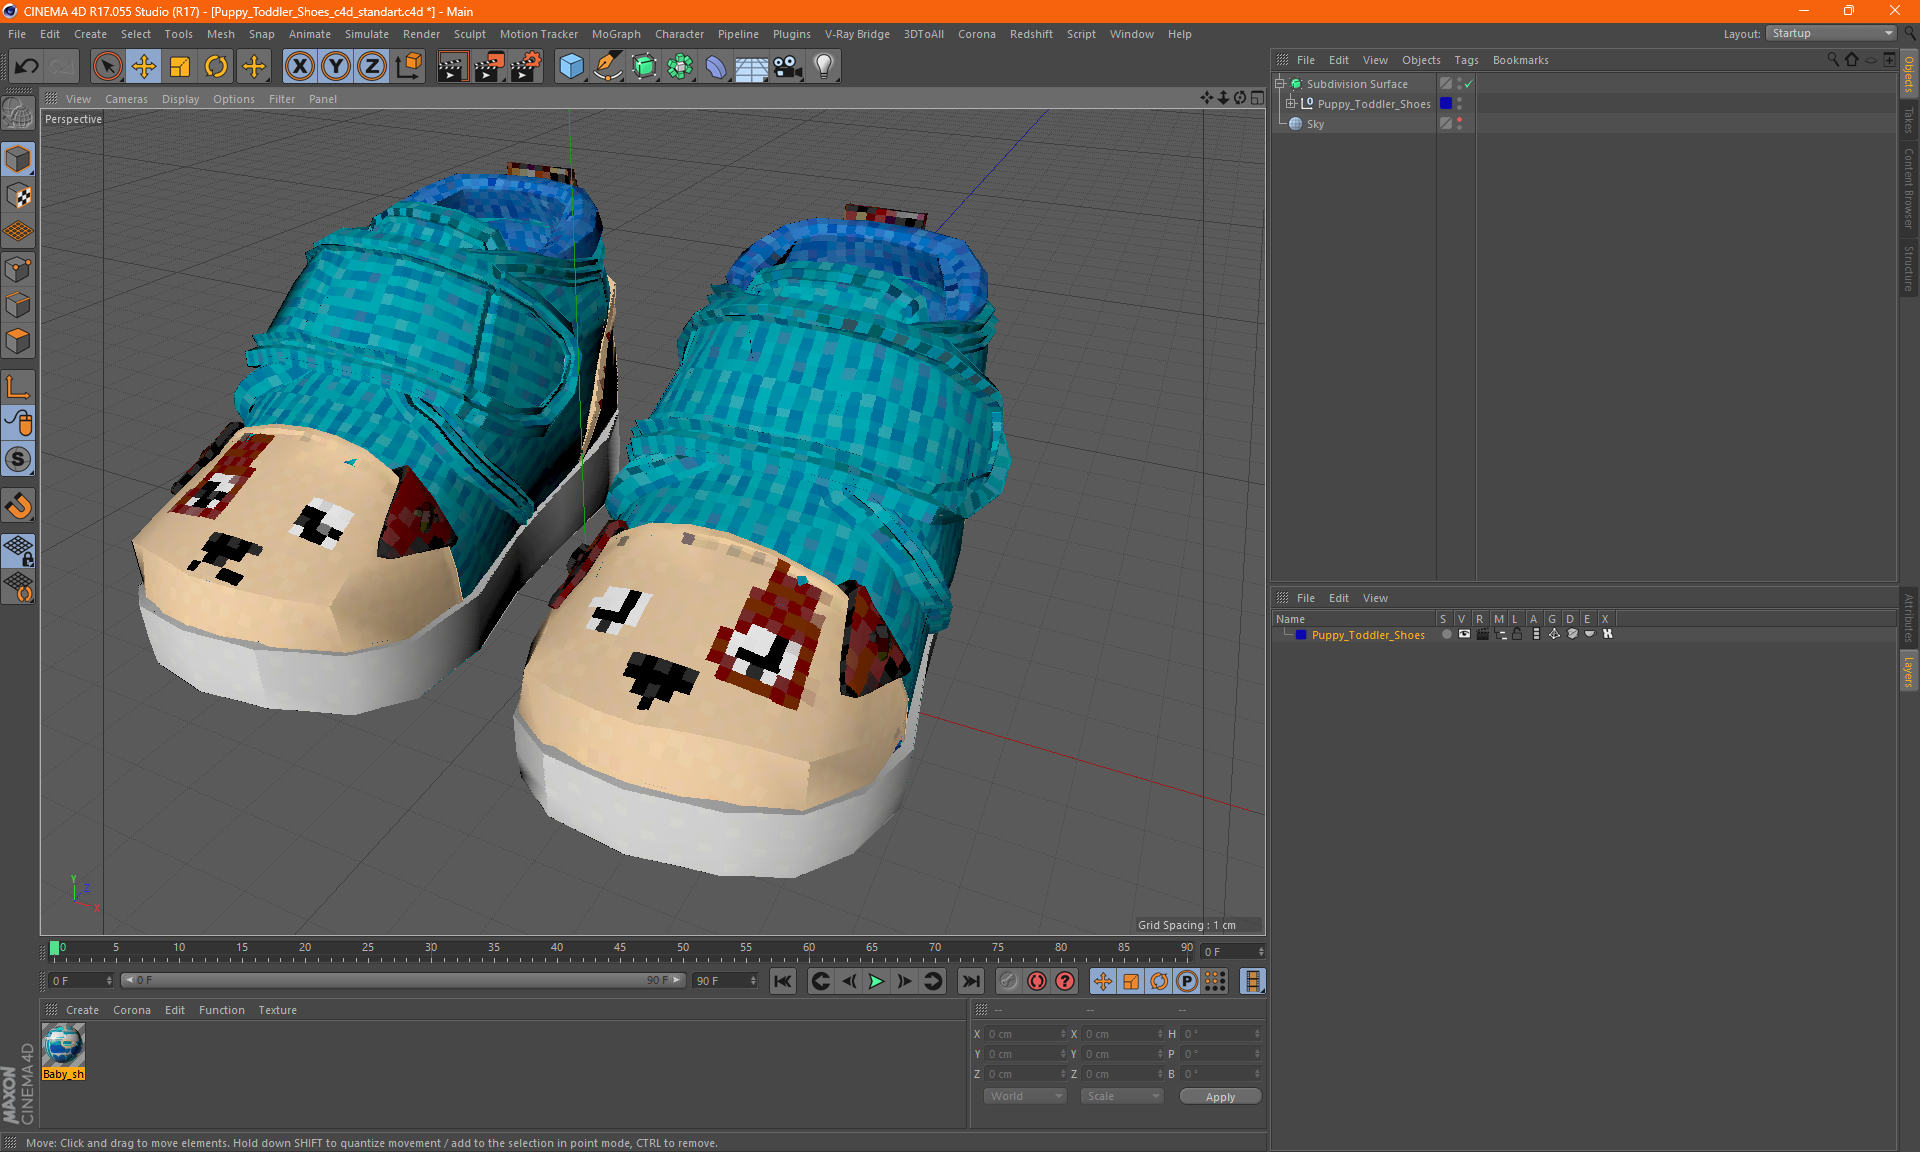Image resolution: width=1920 pixels, height=1152 pixels.
Task: Add a Camera object icon
Action: (788, 67)
